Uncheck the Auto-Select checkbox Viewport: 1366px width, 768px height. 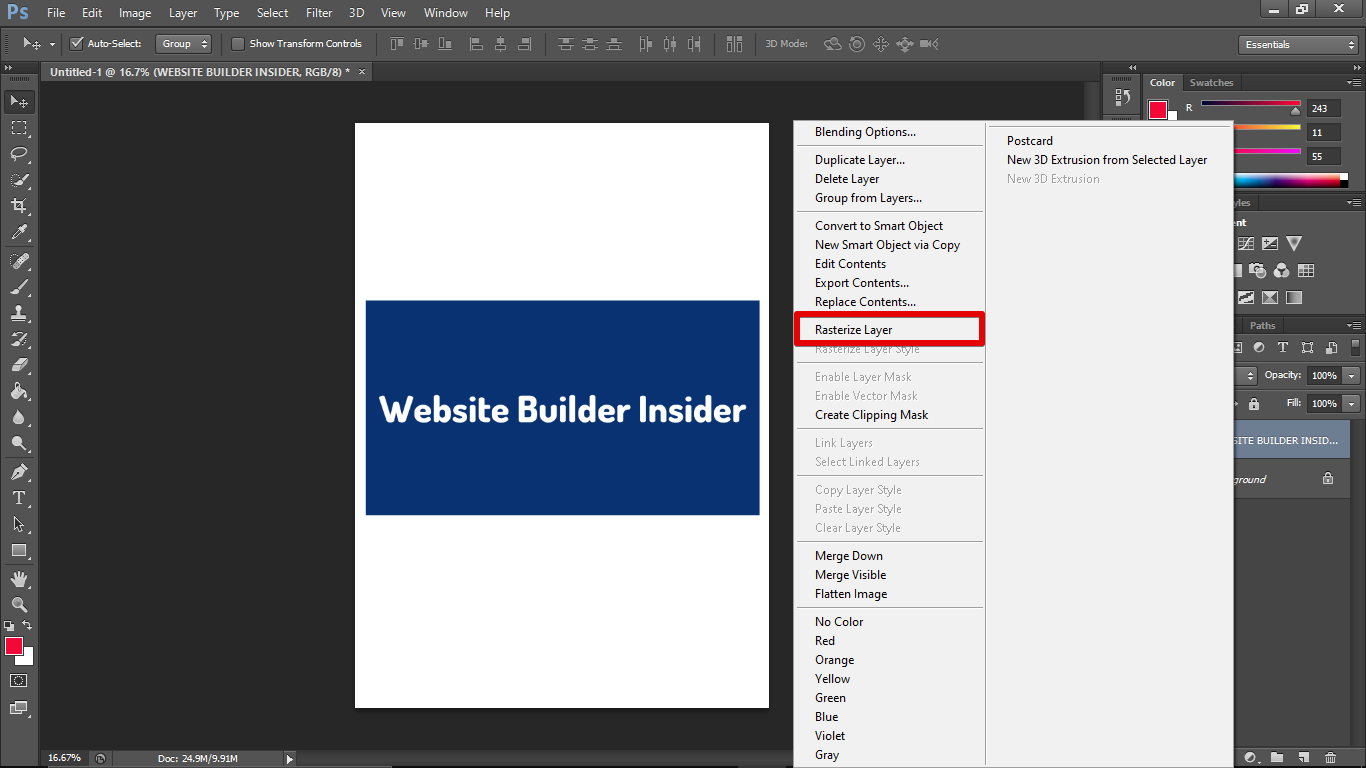pyautogui.click(x=77, y=44)
